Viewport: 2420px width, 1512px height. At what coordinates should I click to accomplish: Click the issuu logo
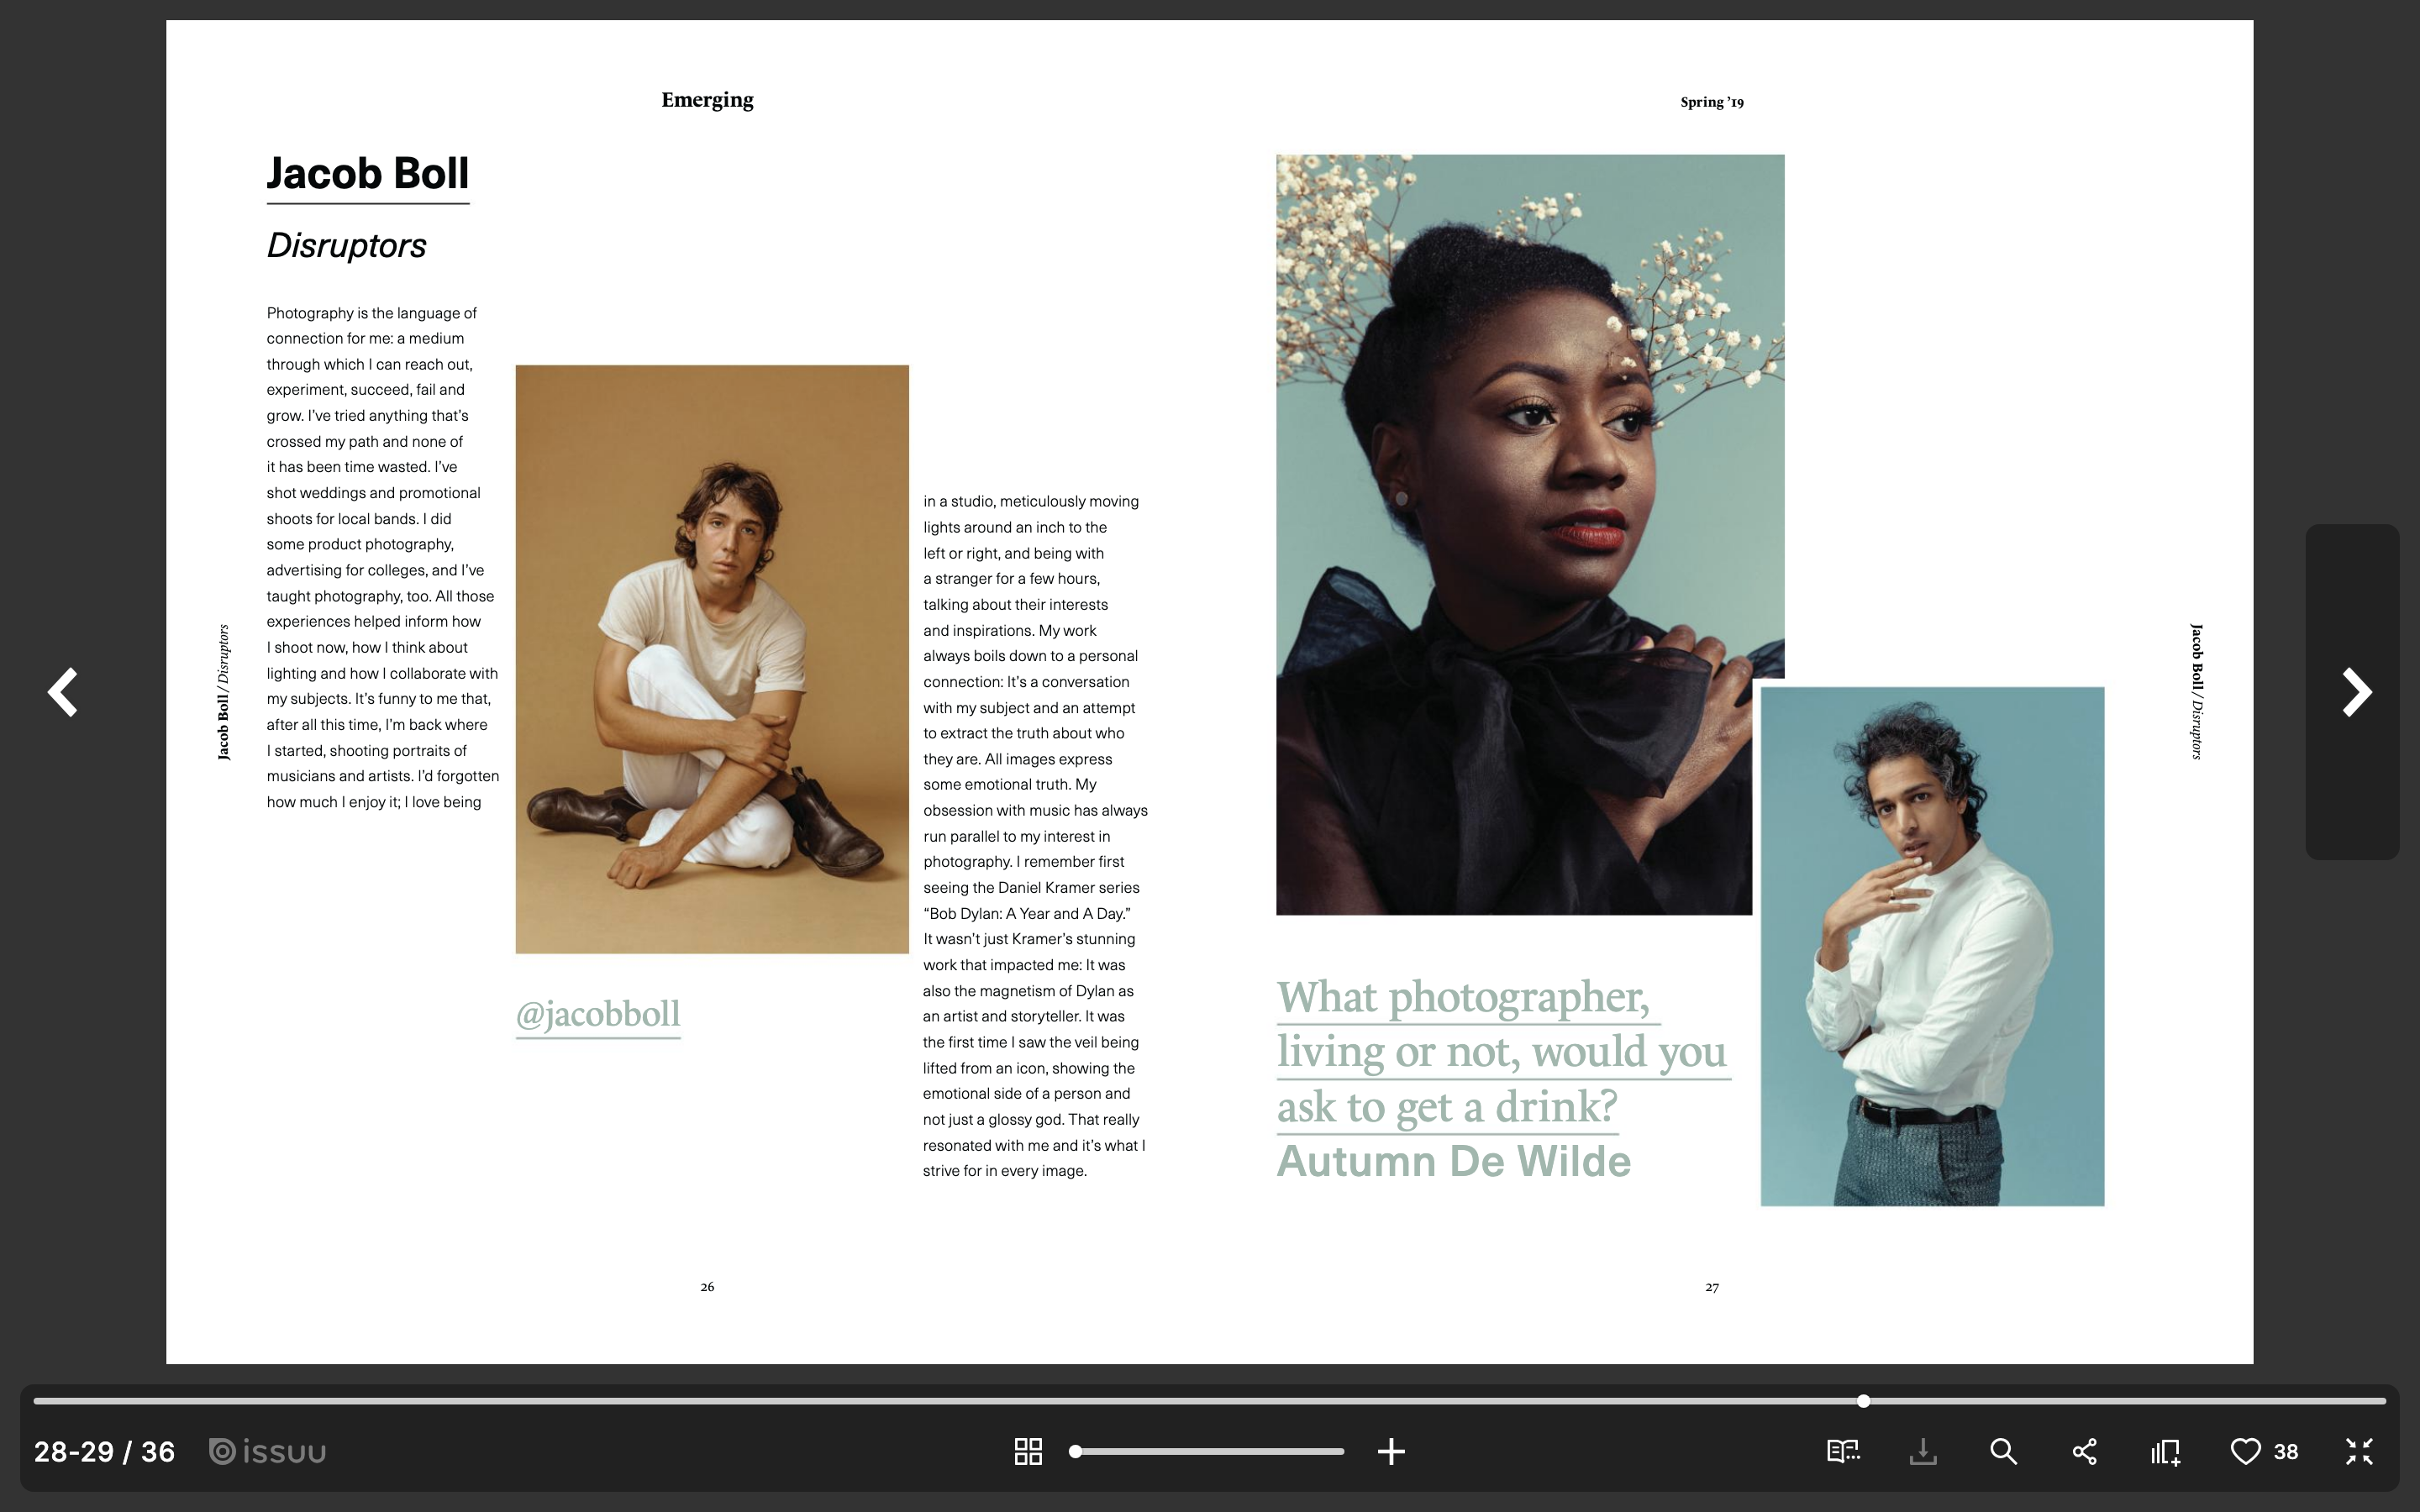[268, 1451]
